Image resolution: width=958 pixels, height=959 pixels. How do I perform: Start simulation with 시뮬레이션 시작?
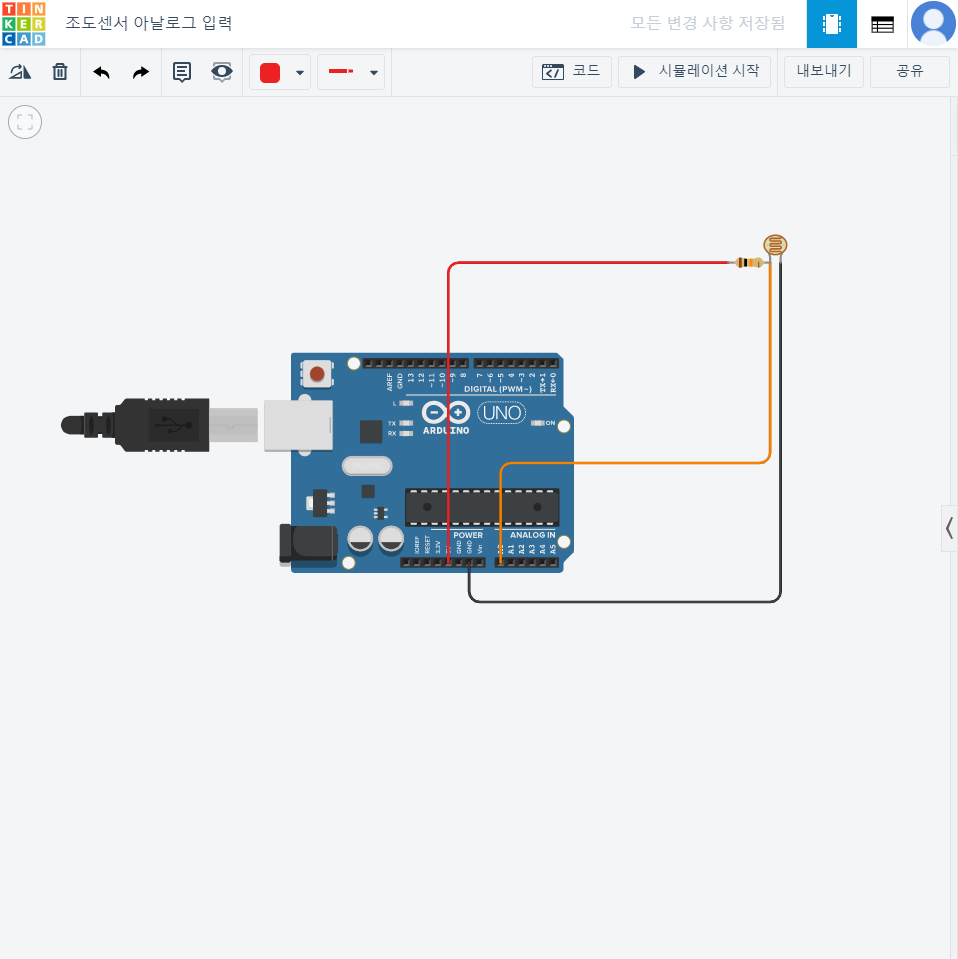[694, 72]
